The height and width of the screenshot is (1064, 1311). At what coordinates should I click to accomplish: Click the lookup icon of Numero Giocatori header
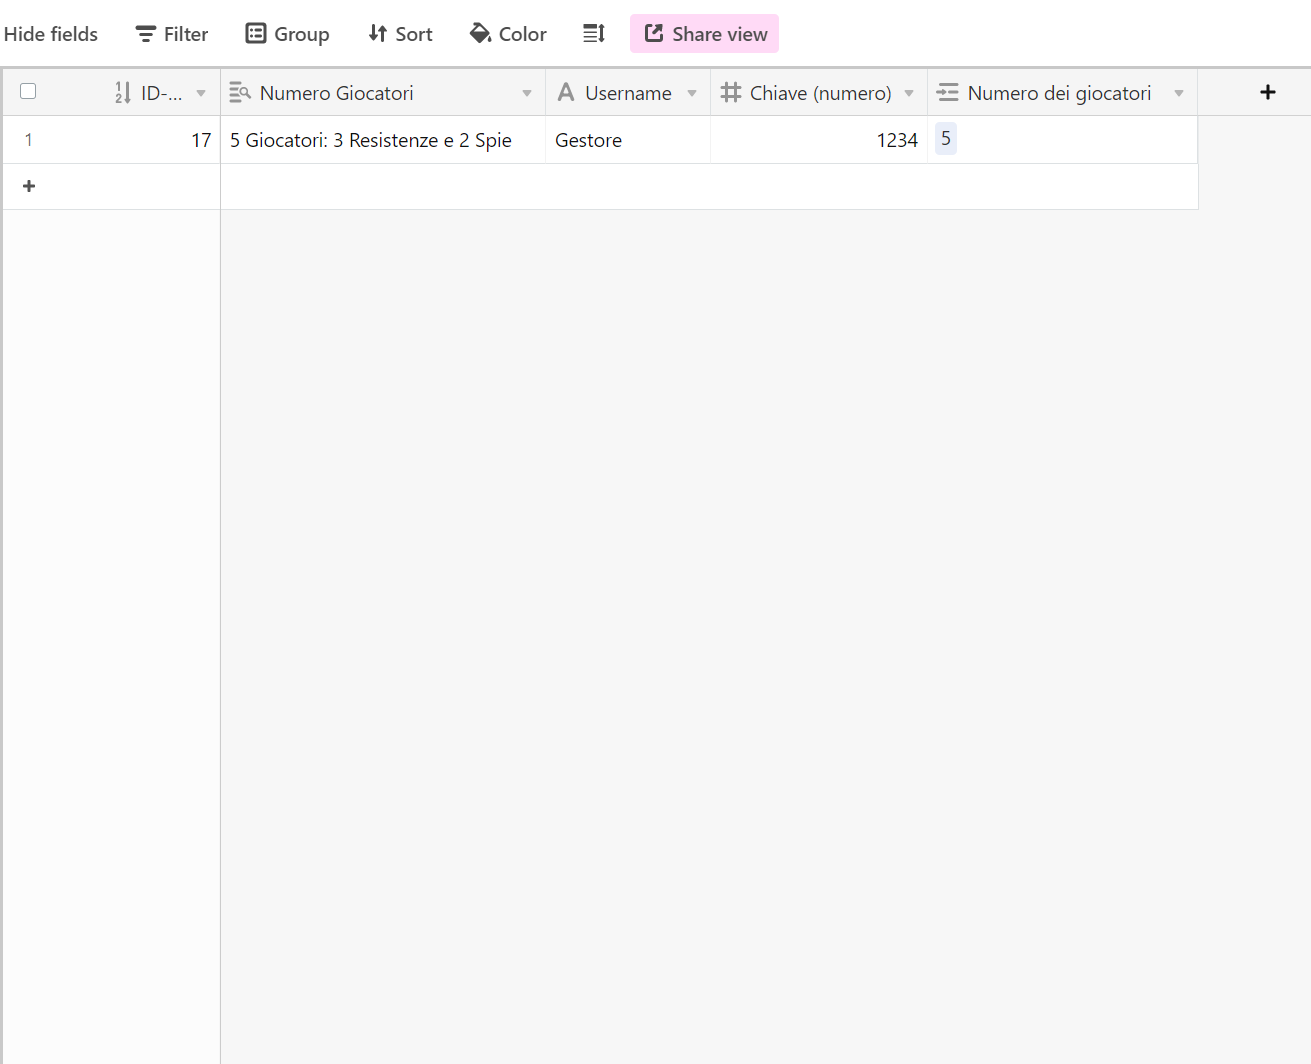pyautogui.click(x=240, y=93)
